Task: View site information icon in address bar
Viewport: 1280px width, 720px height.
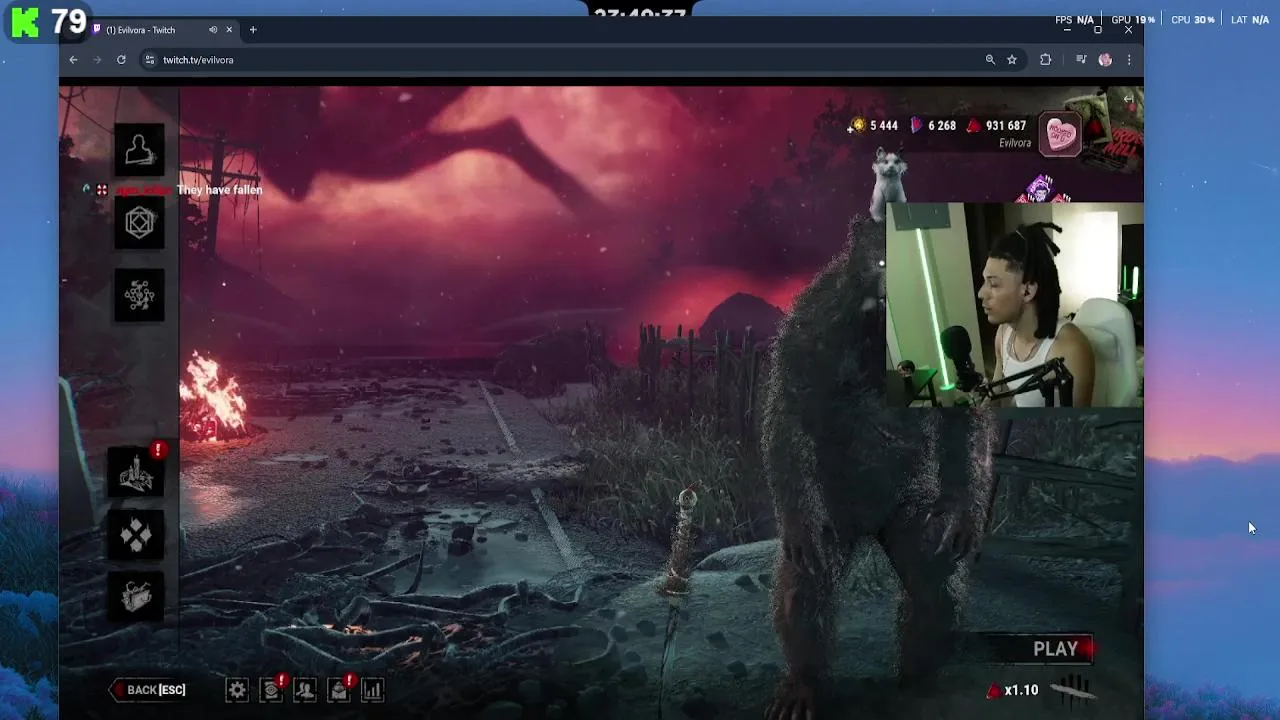Action: coord(150,60)
